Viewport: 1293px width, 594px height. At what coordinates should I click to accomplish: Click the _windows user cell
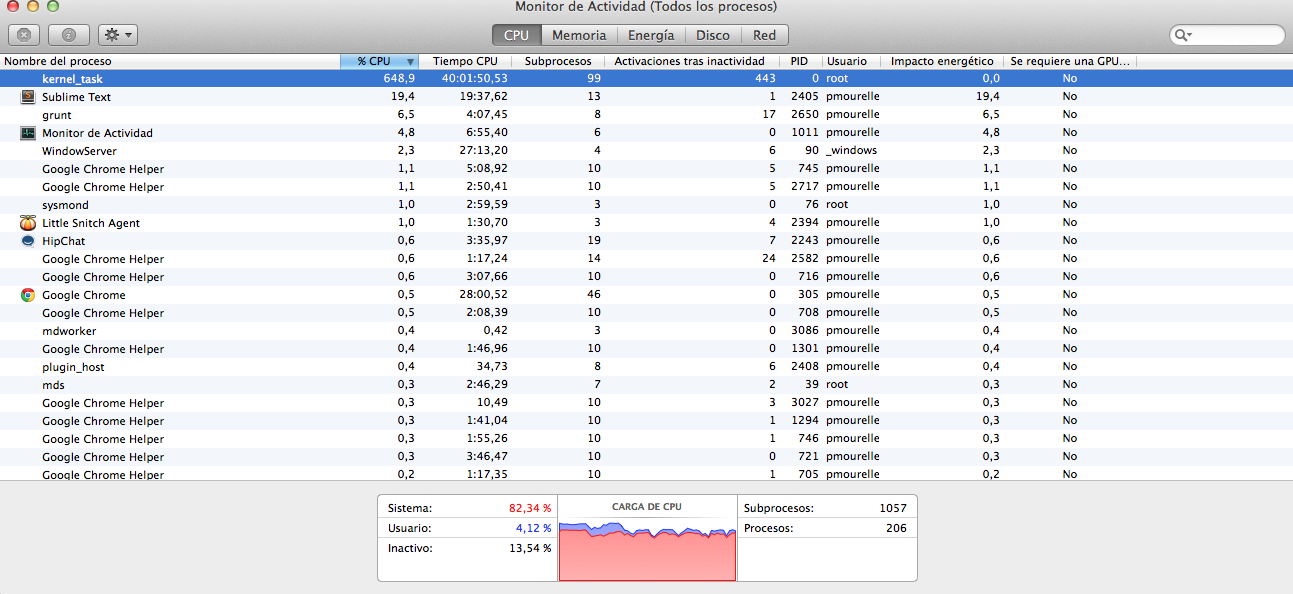(851, 151)
